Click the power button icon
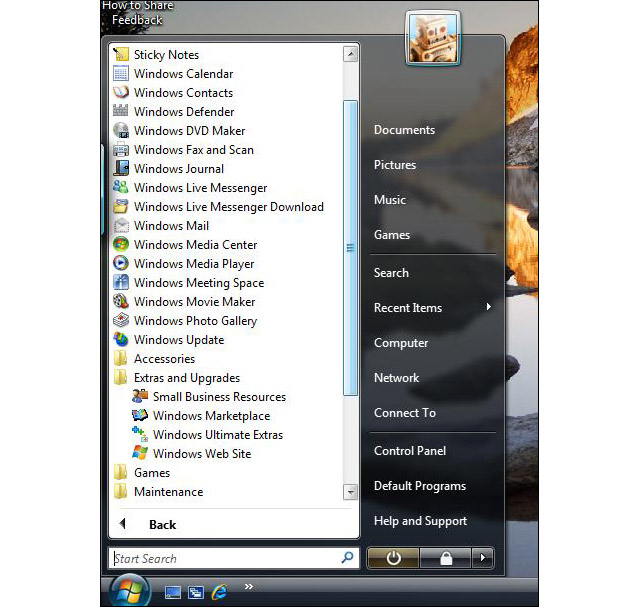640x607 pixels. point(393,558)
